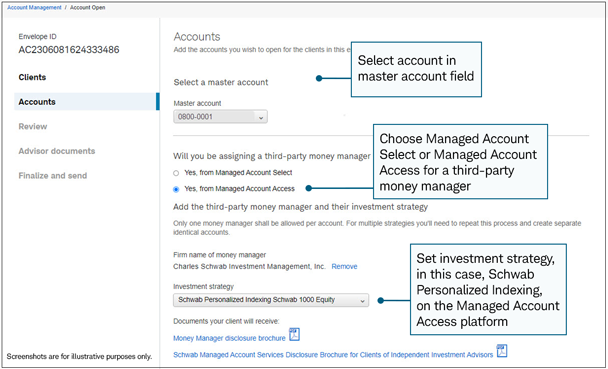The height and width of the screenshot is (369, 608).
Task: Click the Accounts page heading
Action: coord(197,36)
